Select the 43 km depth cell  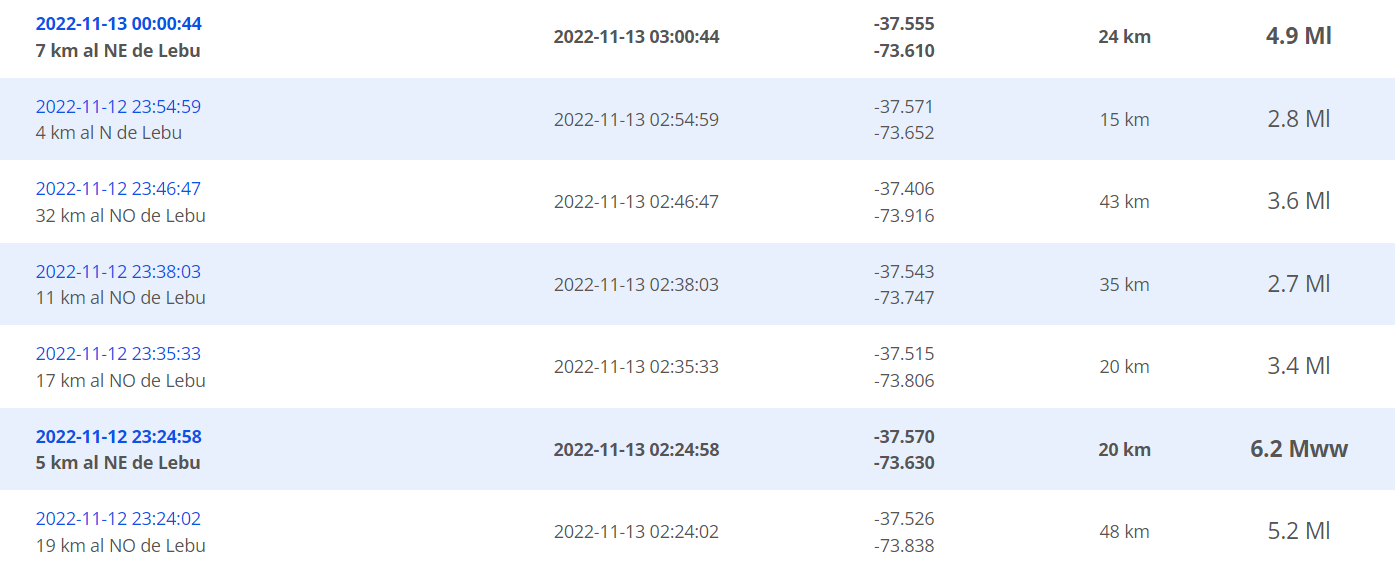1124,202
